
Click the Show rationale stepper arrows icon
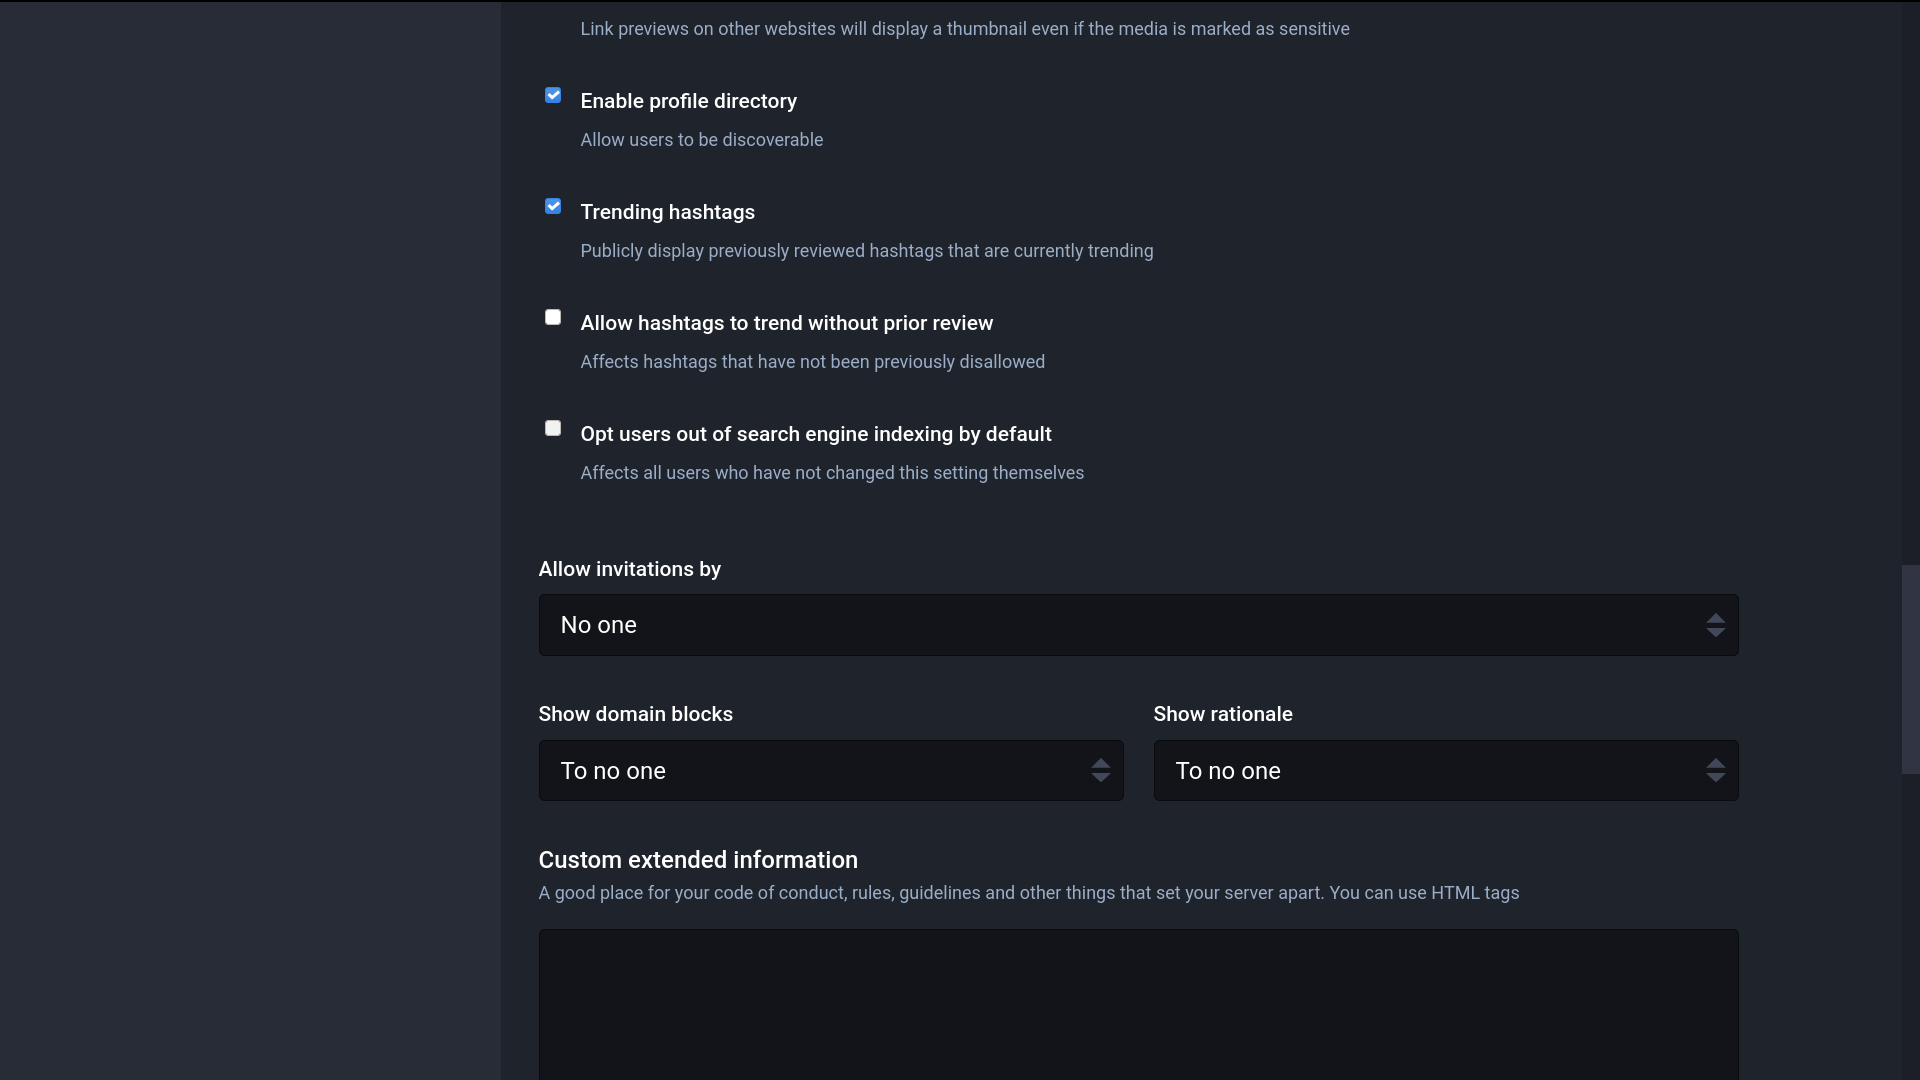tap(1715, 771)
